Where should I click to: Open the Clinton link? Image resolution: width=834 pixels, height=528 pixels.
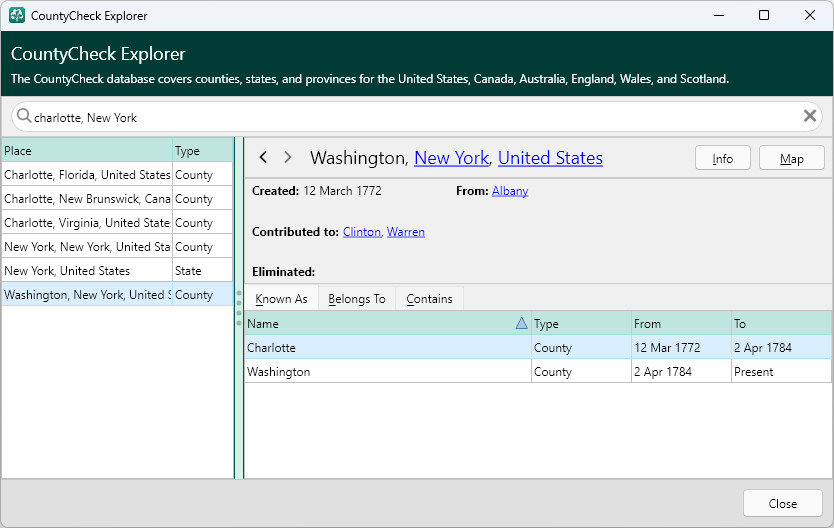[362, 232]
